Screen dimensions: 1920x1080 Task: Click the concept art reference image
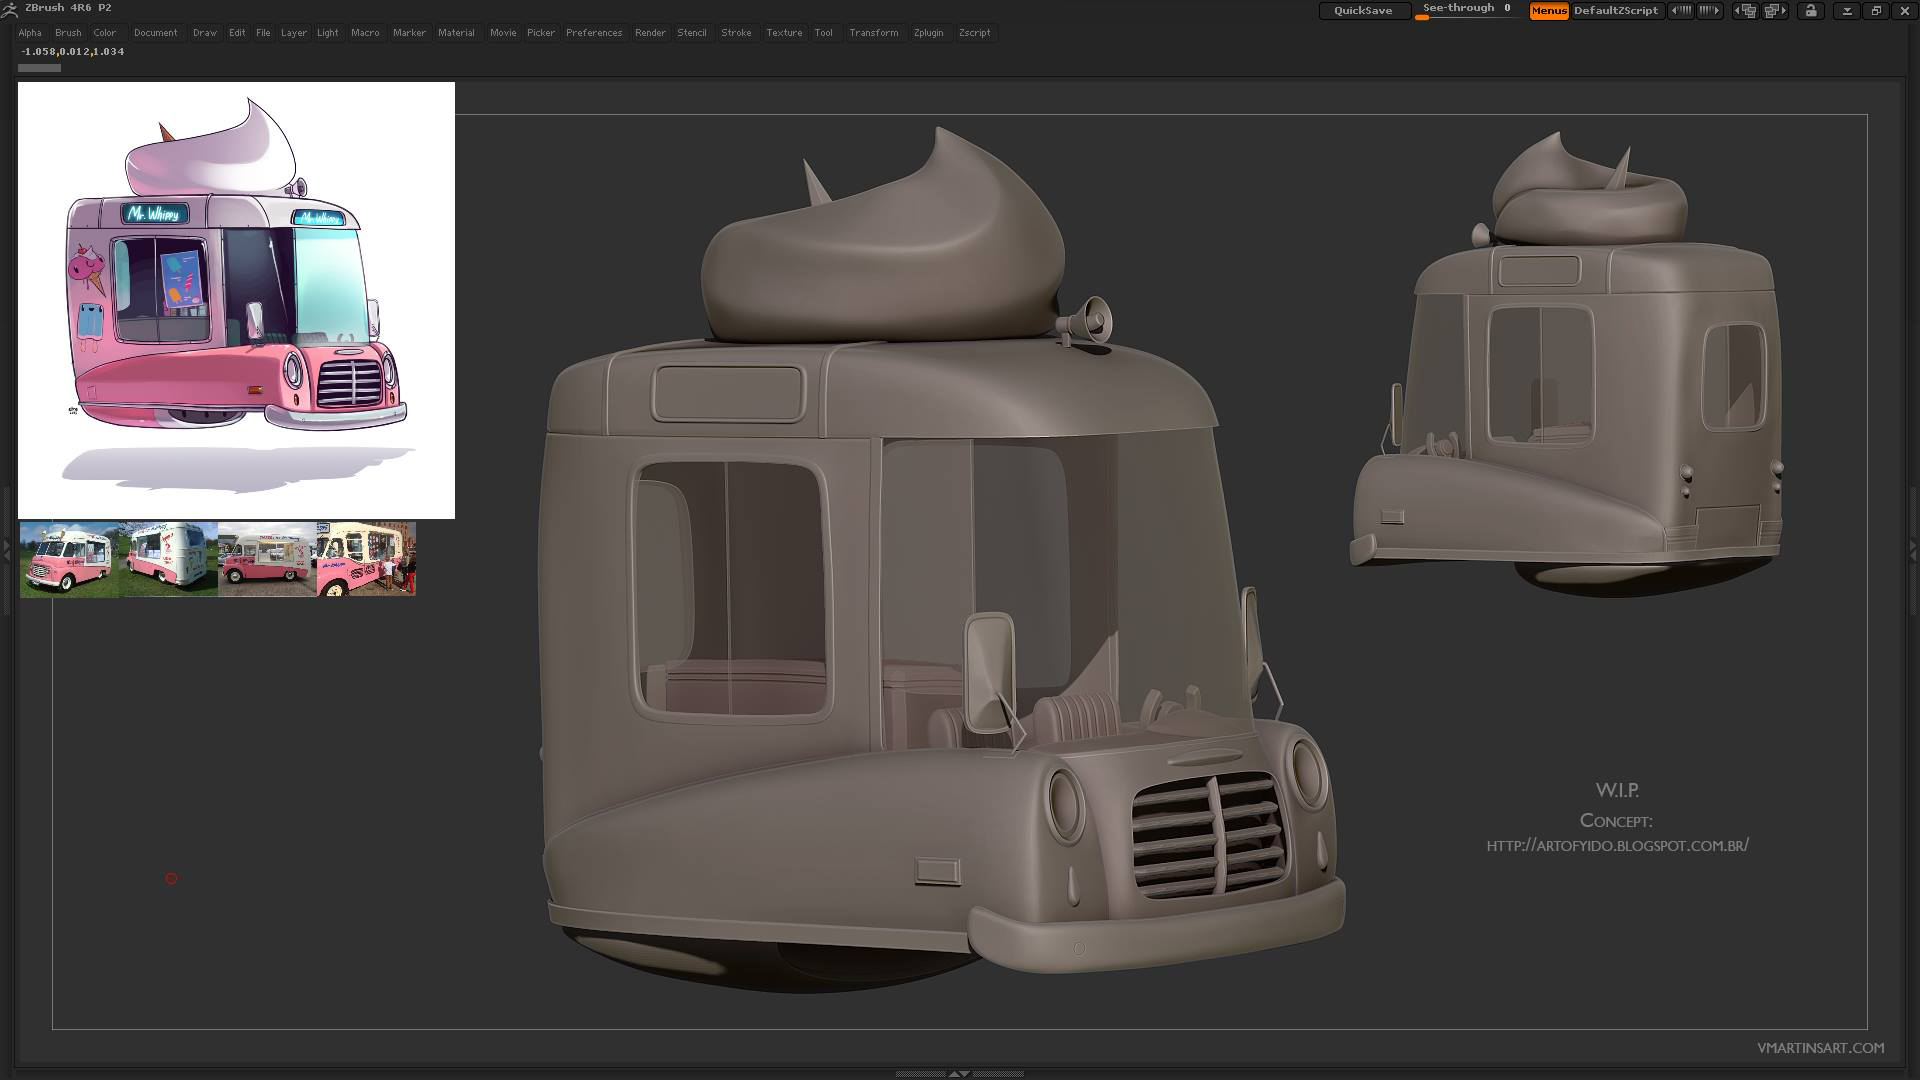tap(236, 300)
